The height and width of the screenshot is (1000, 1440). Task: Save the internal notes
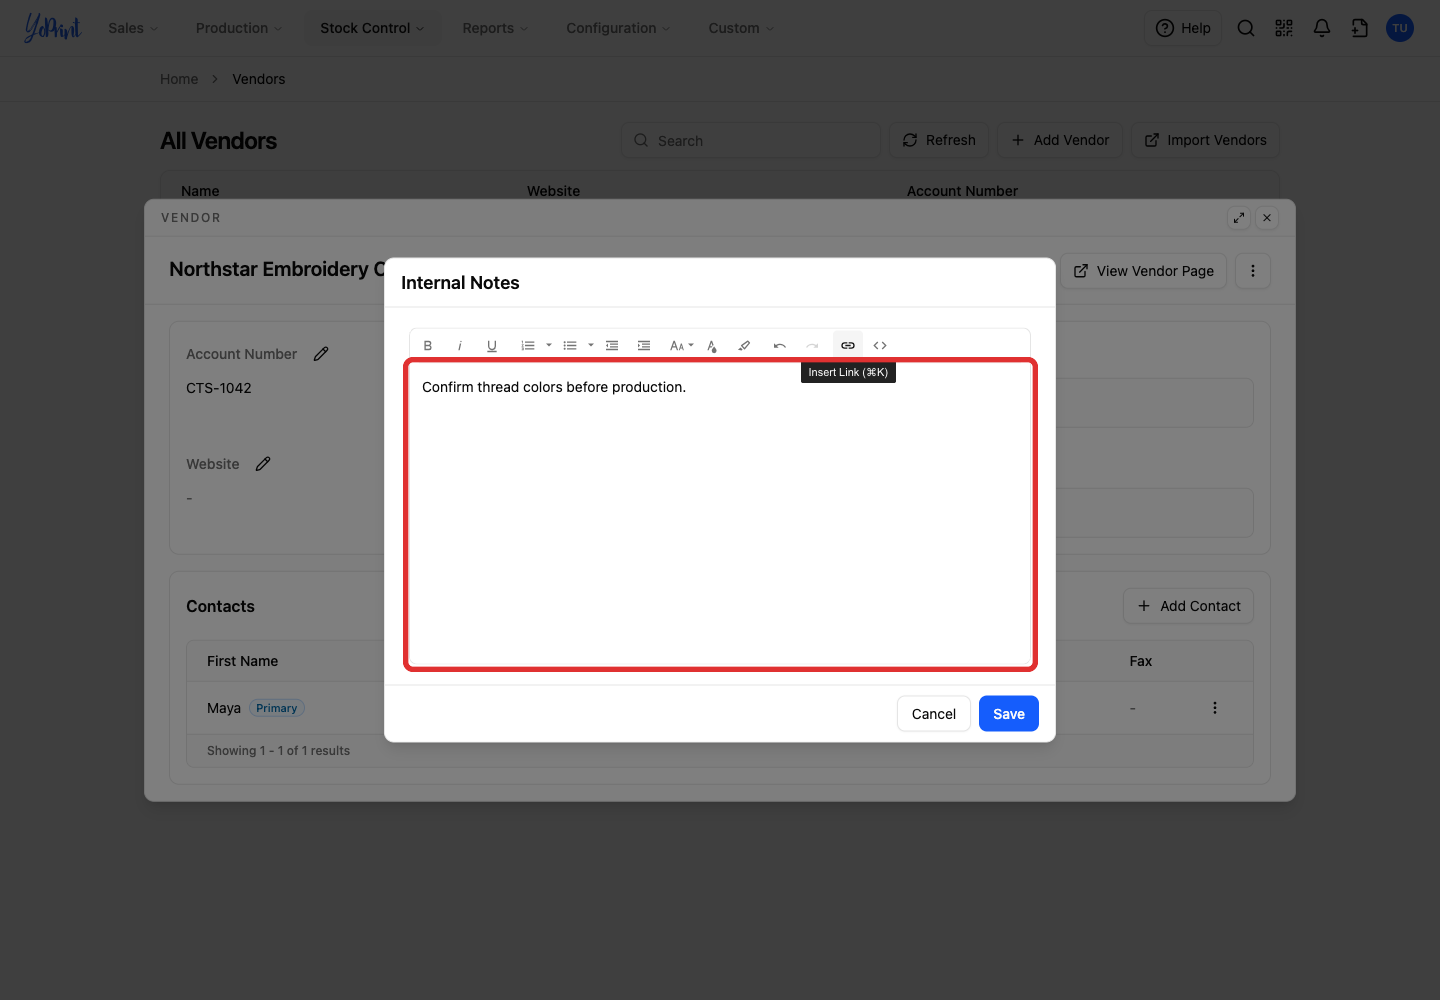(x=1009, y=714)
